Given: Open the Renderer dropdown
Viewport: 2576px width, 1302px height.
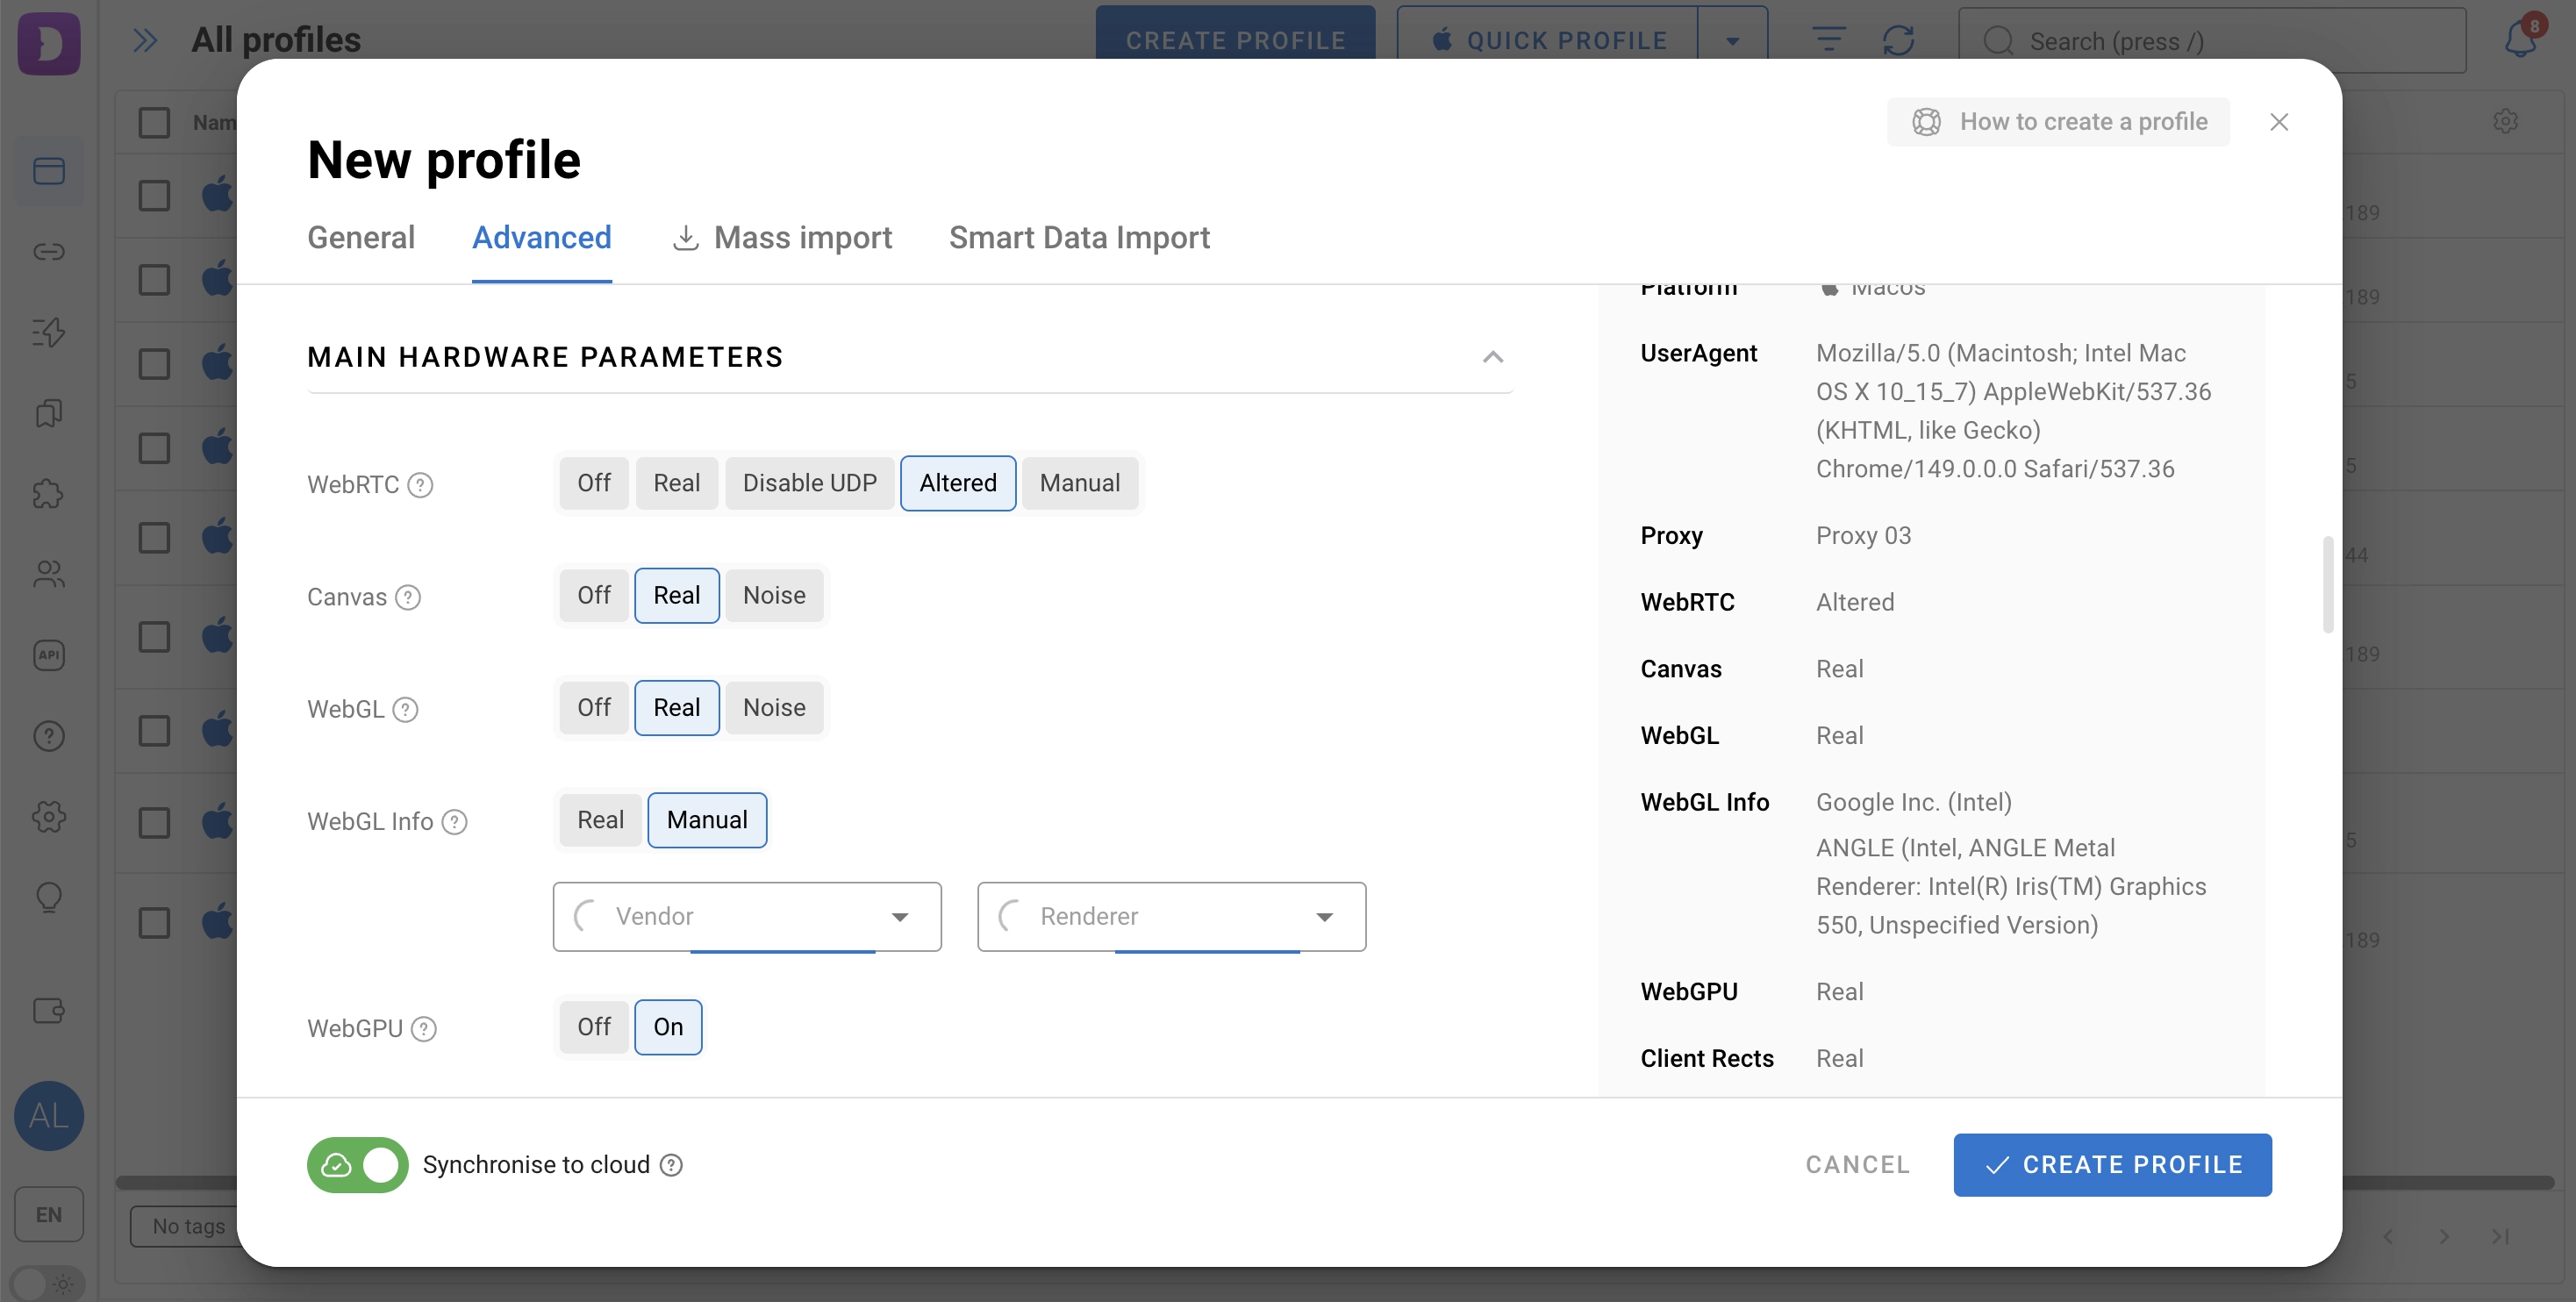Looking at the screenshot, I should click(1171, 916).
